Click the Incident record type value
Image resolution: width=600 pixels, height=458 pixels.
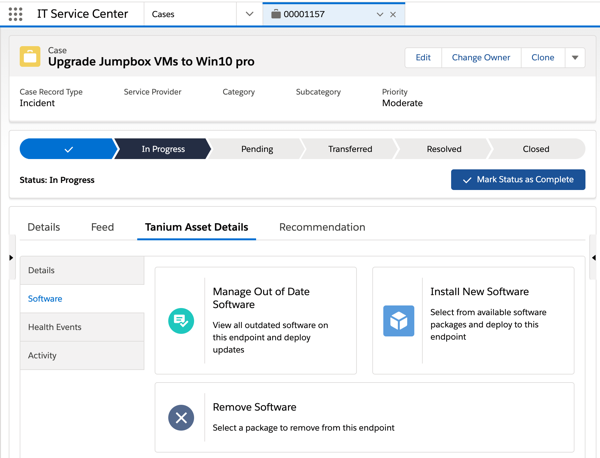(x=37, y=103)
